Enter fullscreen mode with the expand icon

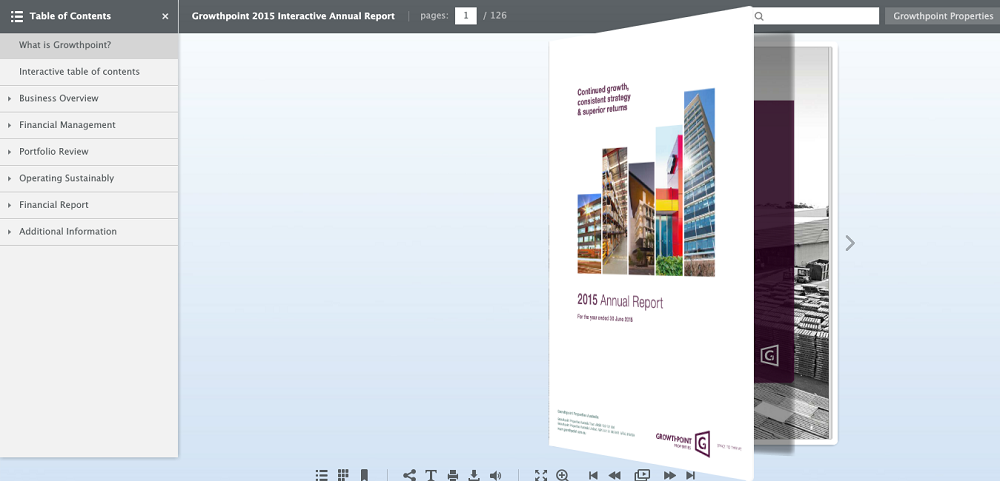coord(541,475)
